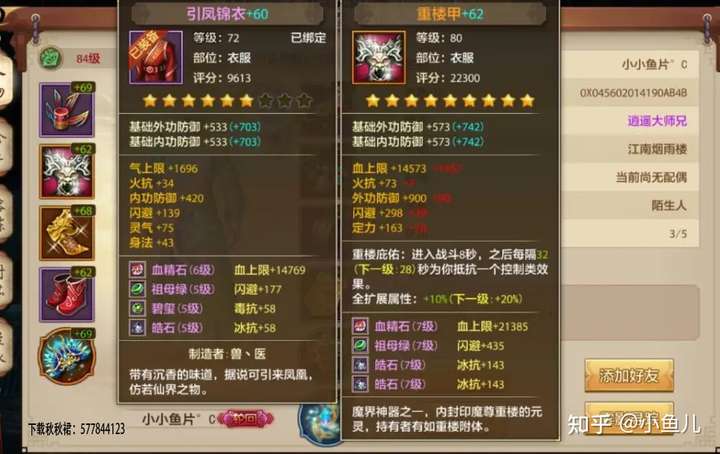Open the 逍遥大师兄 title link
The height and width of the screenshot is (454, 720).
tap(657, 121)
